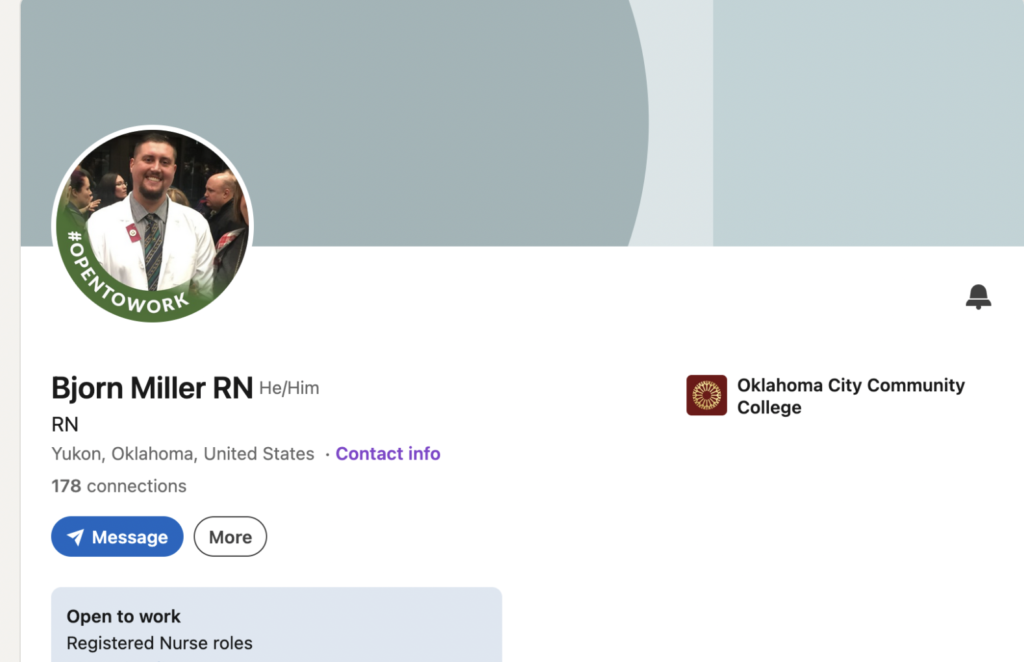The image size is (1024, 662).
Task: View the 178 connections list
Action: [118, 486]
